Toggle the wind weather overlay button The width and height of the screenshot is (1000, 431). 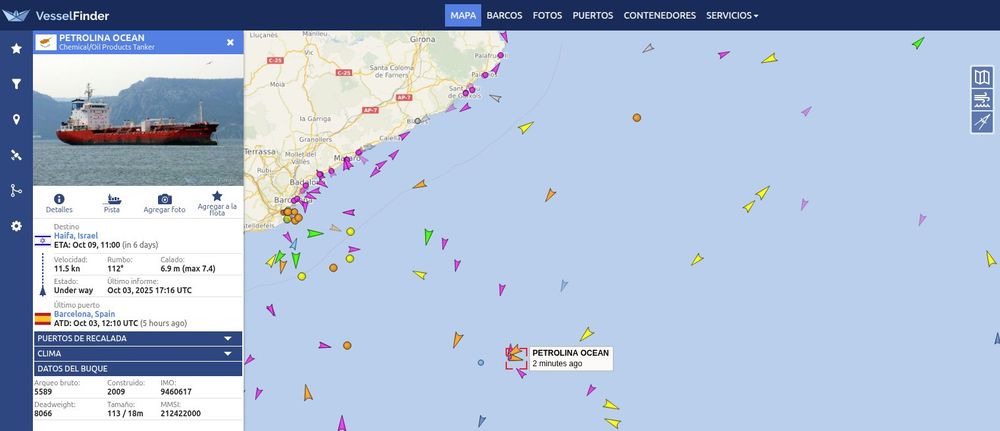pyautogui.click(x=982, y=99)
